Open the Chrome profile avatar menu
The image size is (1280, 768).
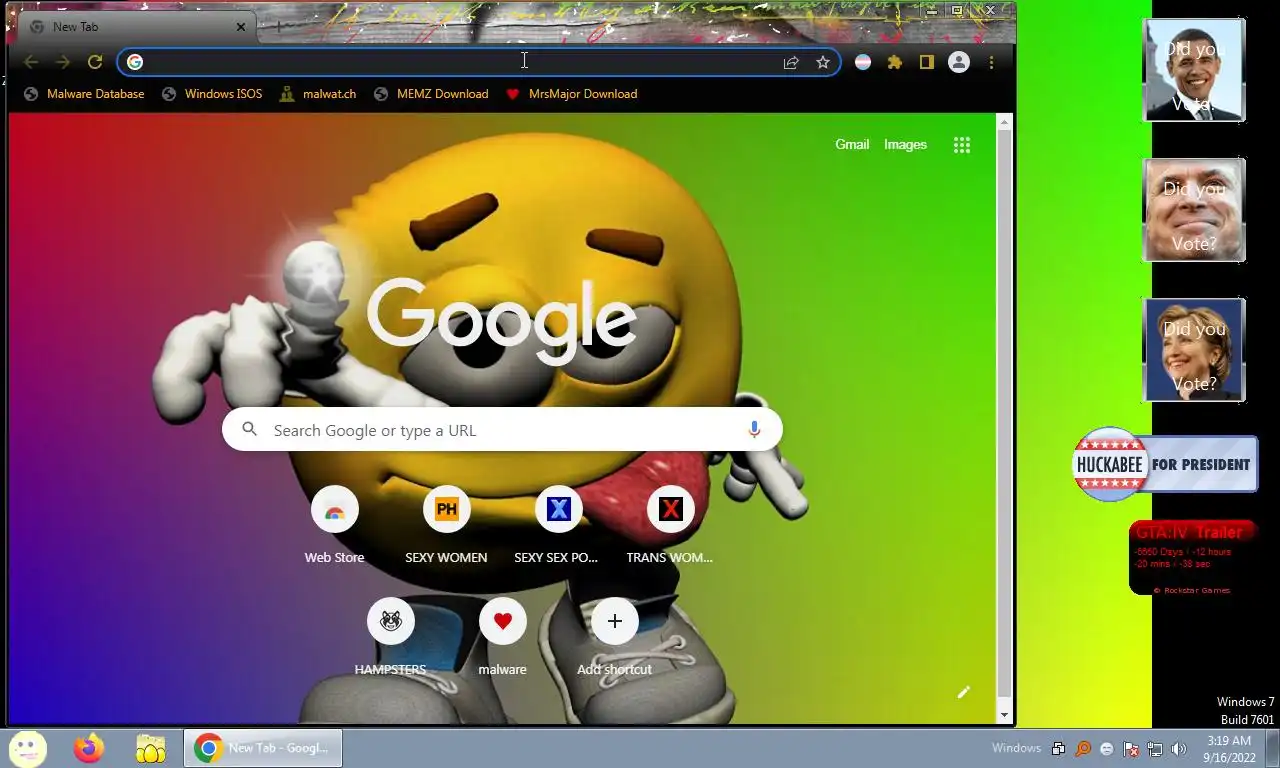tap(959, 62)
